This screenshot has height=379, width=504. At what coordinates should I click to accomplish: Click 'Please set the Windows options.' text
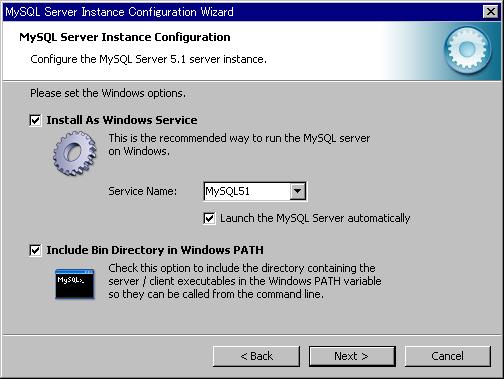pos(108,93)
